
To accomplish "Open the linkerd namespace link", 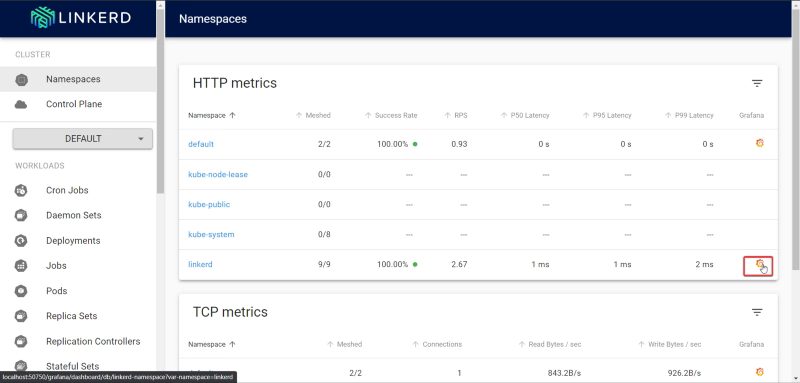I will (x=200, y=265).
